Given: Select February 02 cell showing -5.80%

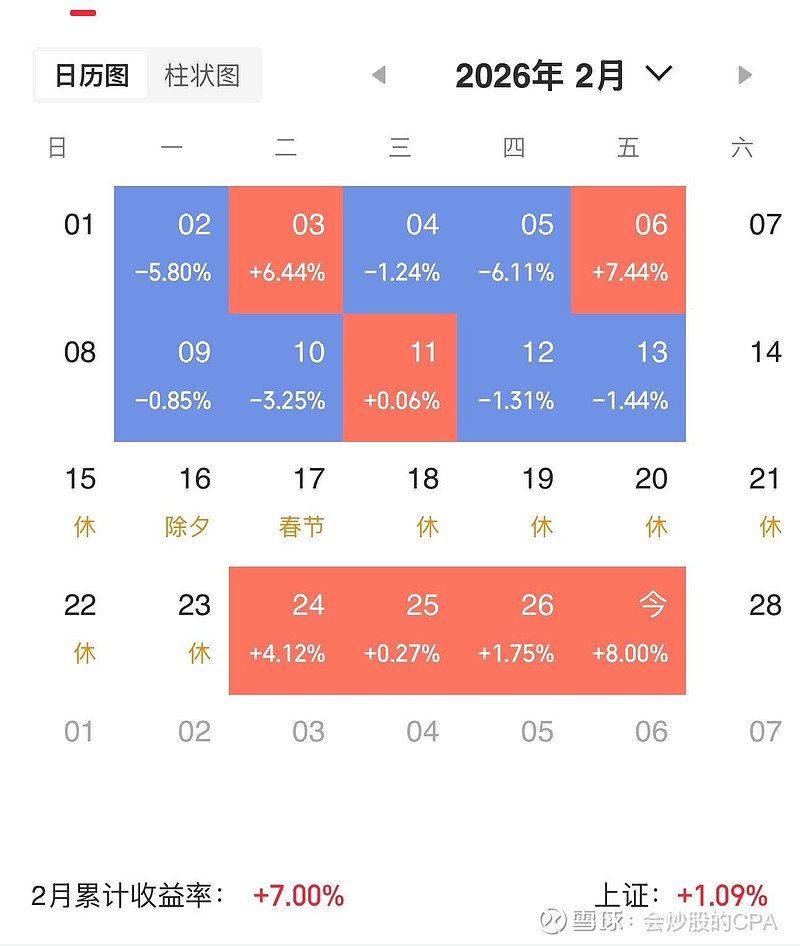Looking at the screenshot, I should 172,249.
